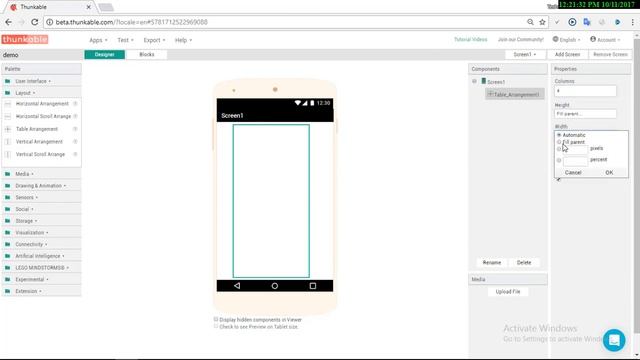Screen dimensions: 640x360
Task: Toggle Preview on Tablet size checkbox
Action: [216, 326]
